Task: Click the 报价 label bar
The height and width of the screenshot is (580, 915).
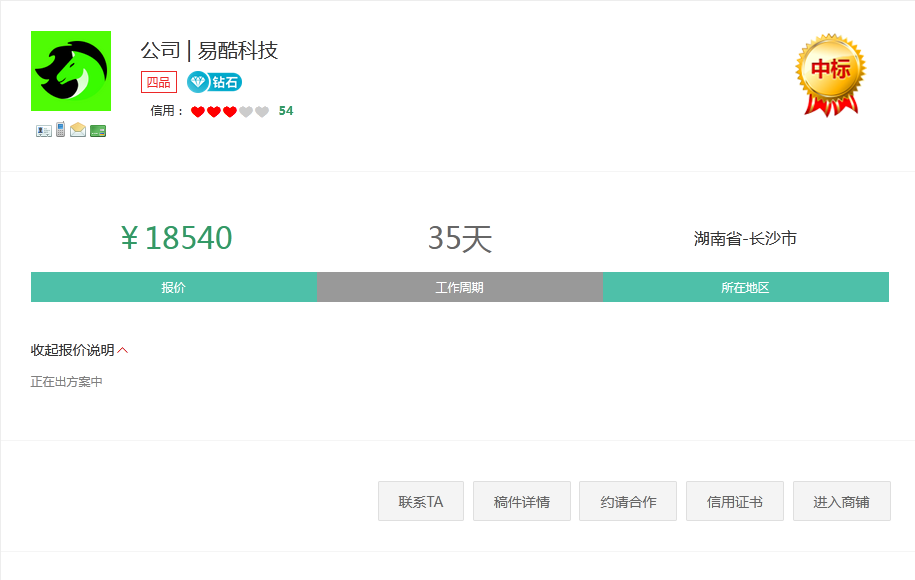Action: click(174, 287)
